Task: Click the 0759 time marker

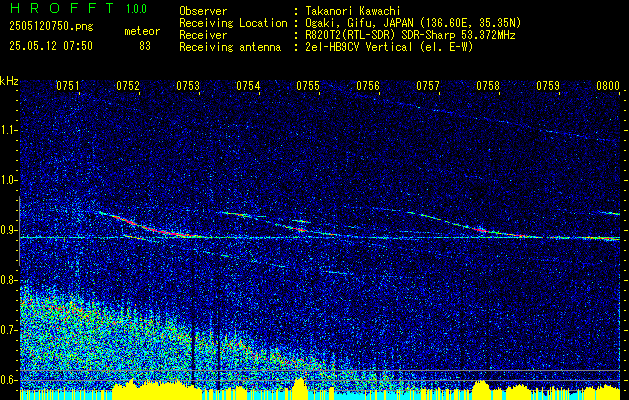Action: (548, 86)
